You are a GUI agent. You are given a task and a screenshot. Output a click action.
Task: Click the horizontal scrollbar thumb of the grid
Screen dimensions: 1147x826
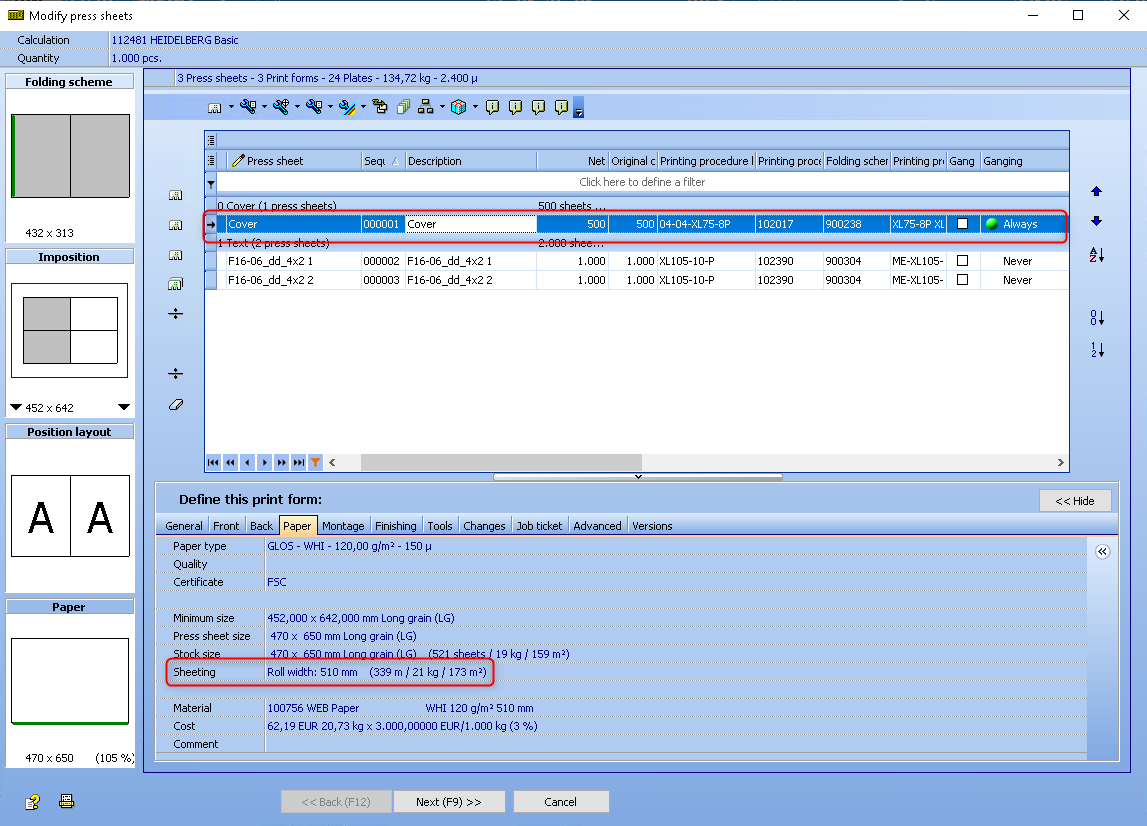501,462
